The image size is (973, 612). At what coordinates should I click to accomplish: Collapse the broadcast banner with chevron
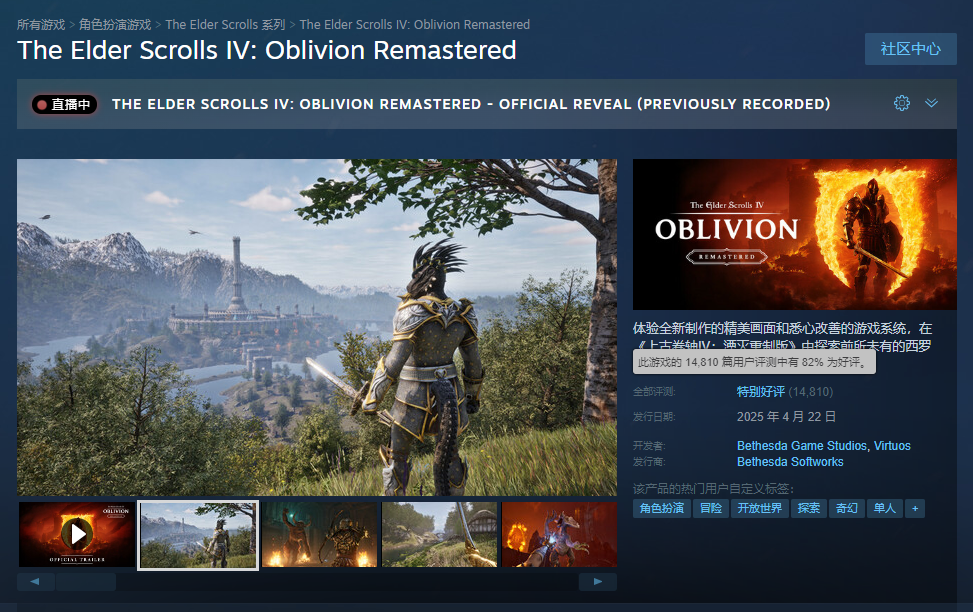coord(931,103)
